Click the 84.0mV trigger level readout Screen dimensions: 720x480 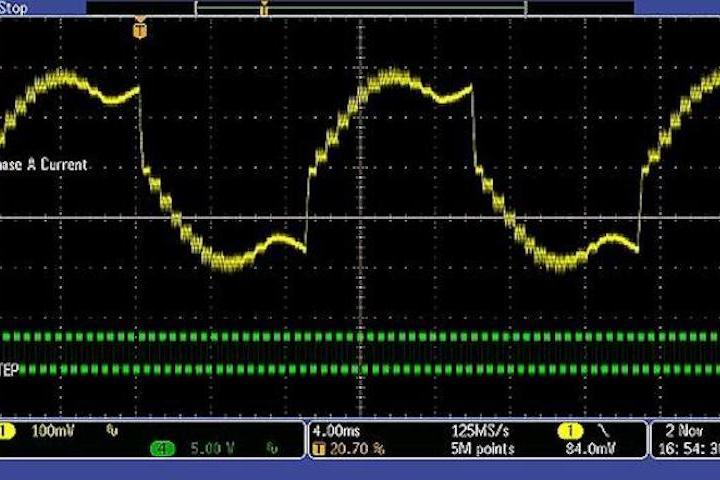(x=590, y=449)
